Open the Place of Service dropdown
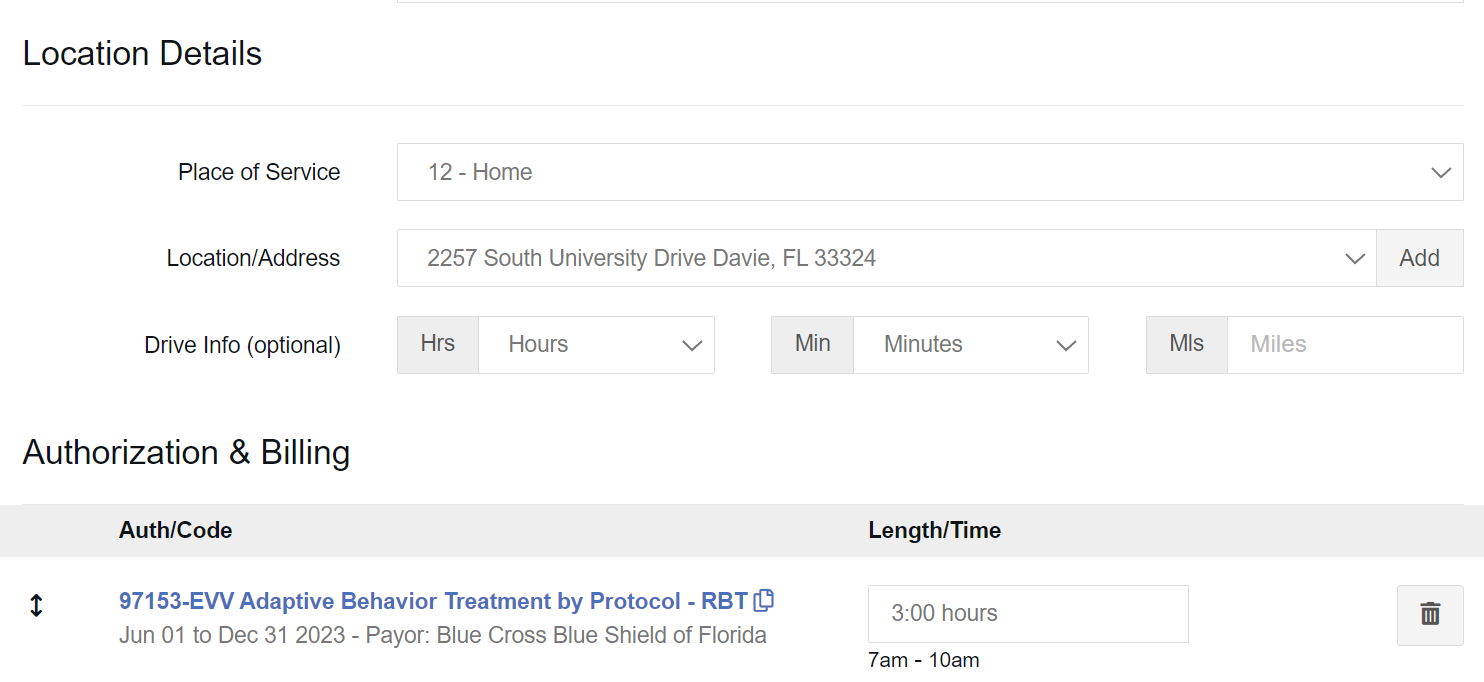Viewport: 1484px width, 682px height. pyautogui.click(x=900, y=172)
